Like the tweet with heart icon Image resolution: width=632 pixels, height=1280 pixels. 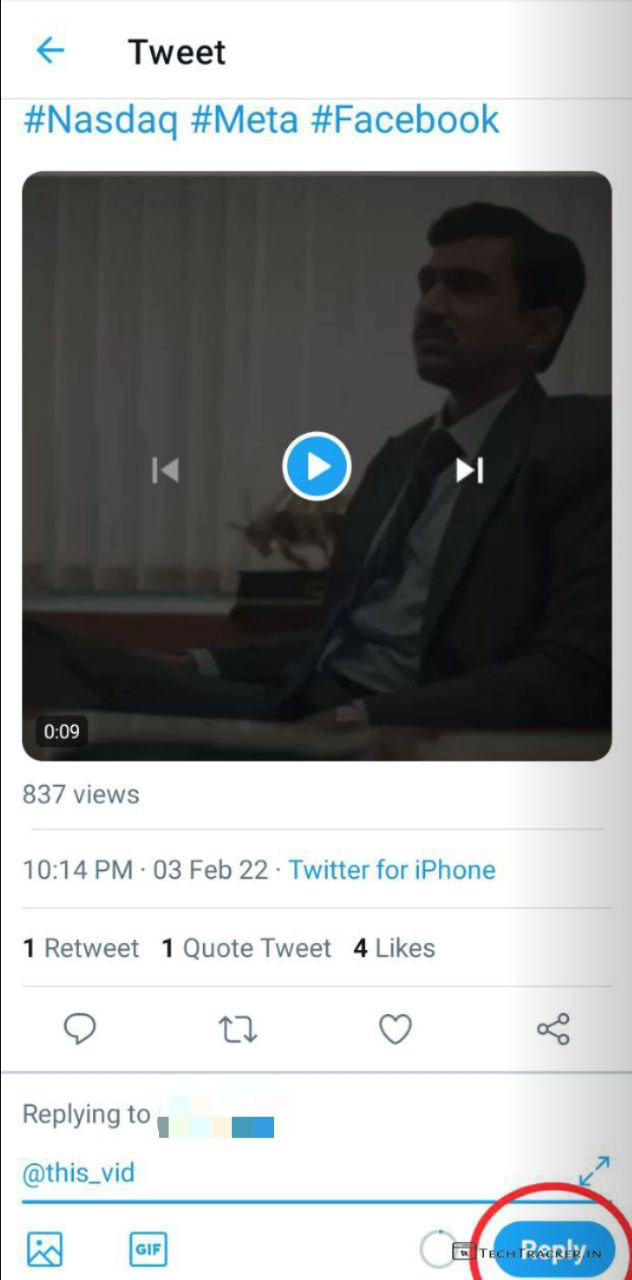395,1029
